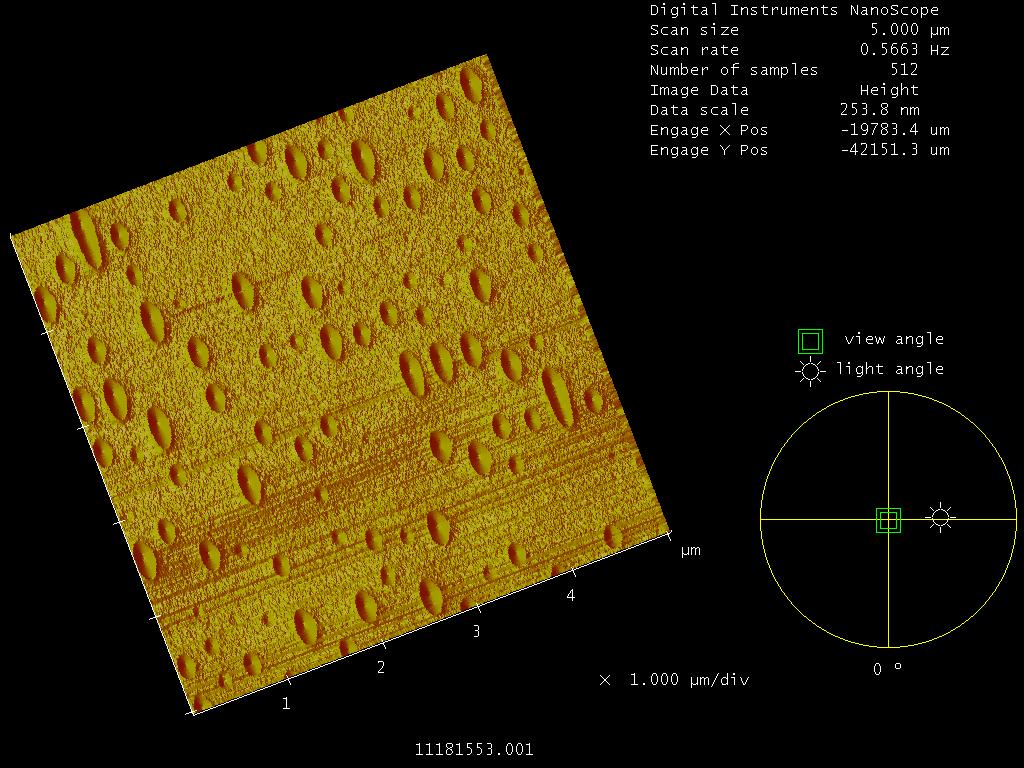Select the Scan size value 5.000 µm
Viewport: 1024px width, 768px height.
tap(904, 30)
